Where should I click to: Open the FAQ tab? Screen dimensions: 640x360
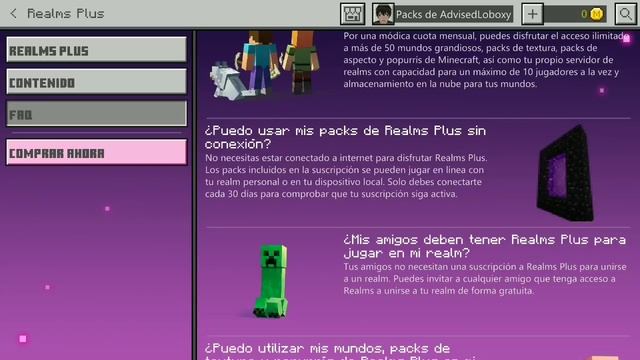coord(96,113)
